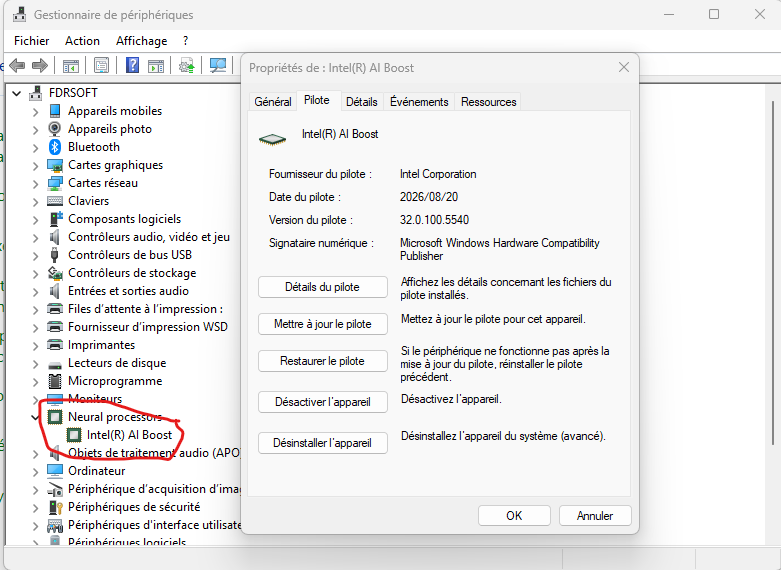The image size is (781, 570).
Task: Click Désinstaller l'appareil button
Action: tap(323, 442)
